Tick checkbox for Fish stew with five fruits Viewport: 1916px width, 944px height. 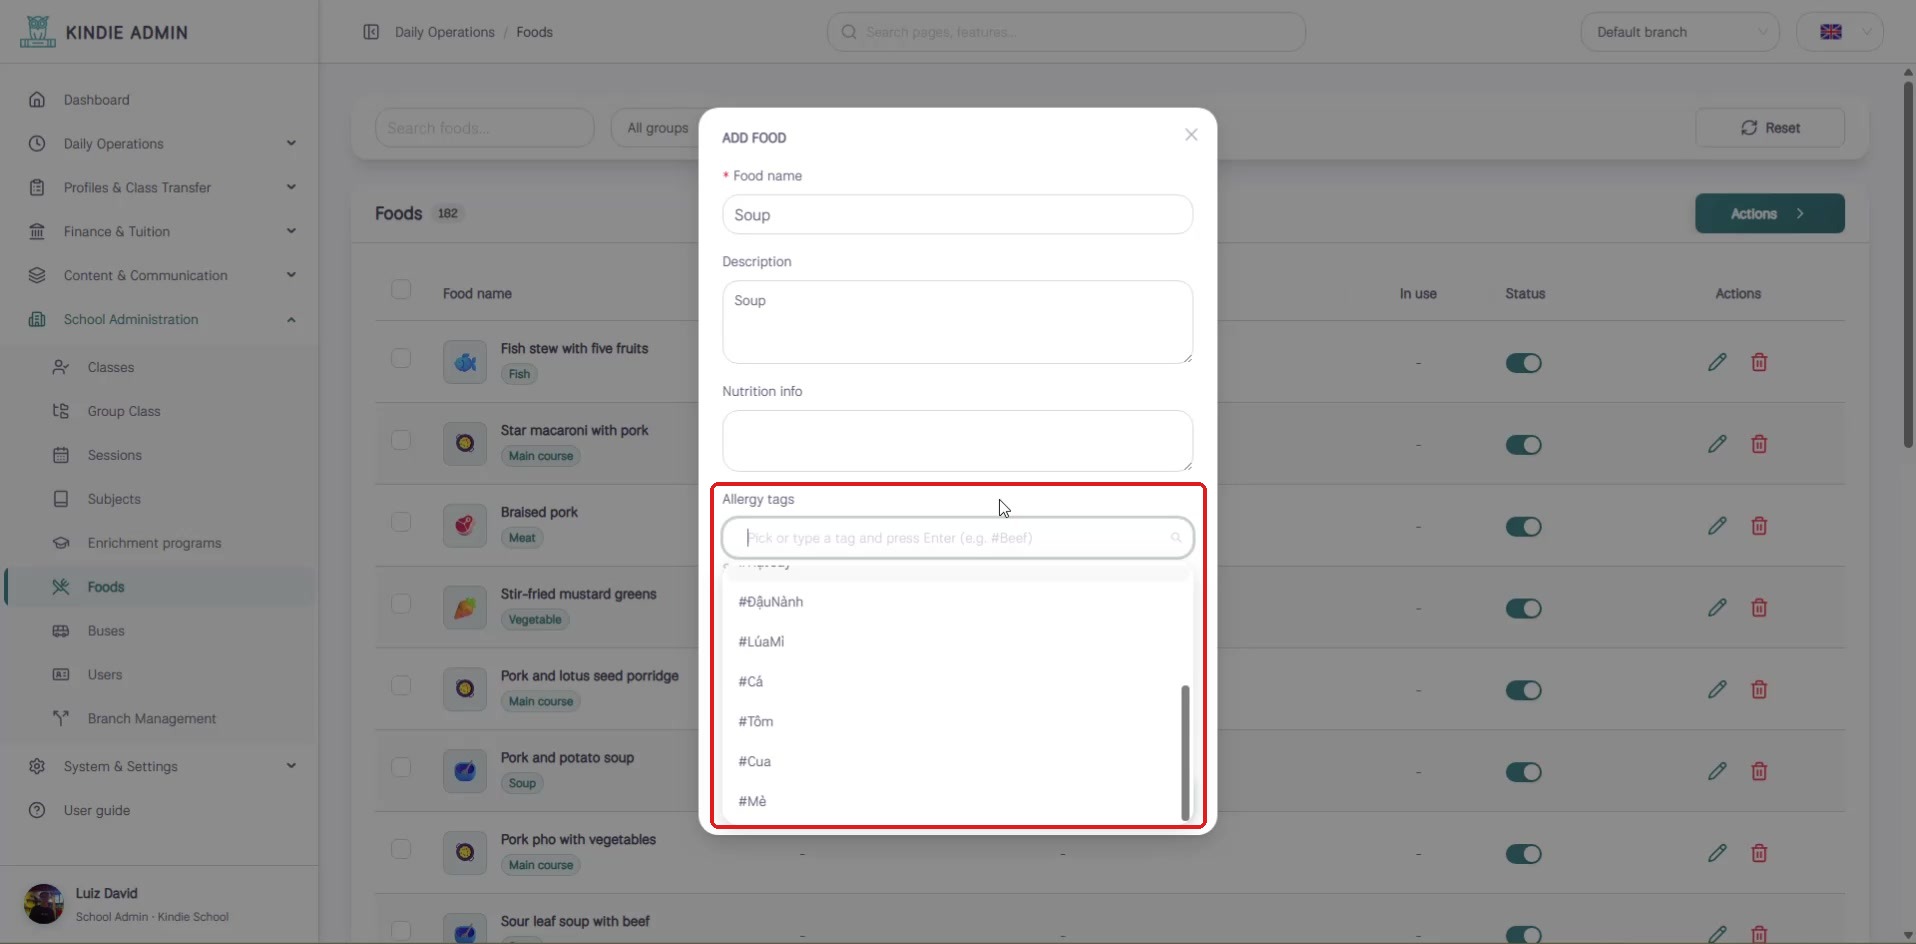coord(401,359)
